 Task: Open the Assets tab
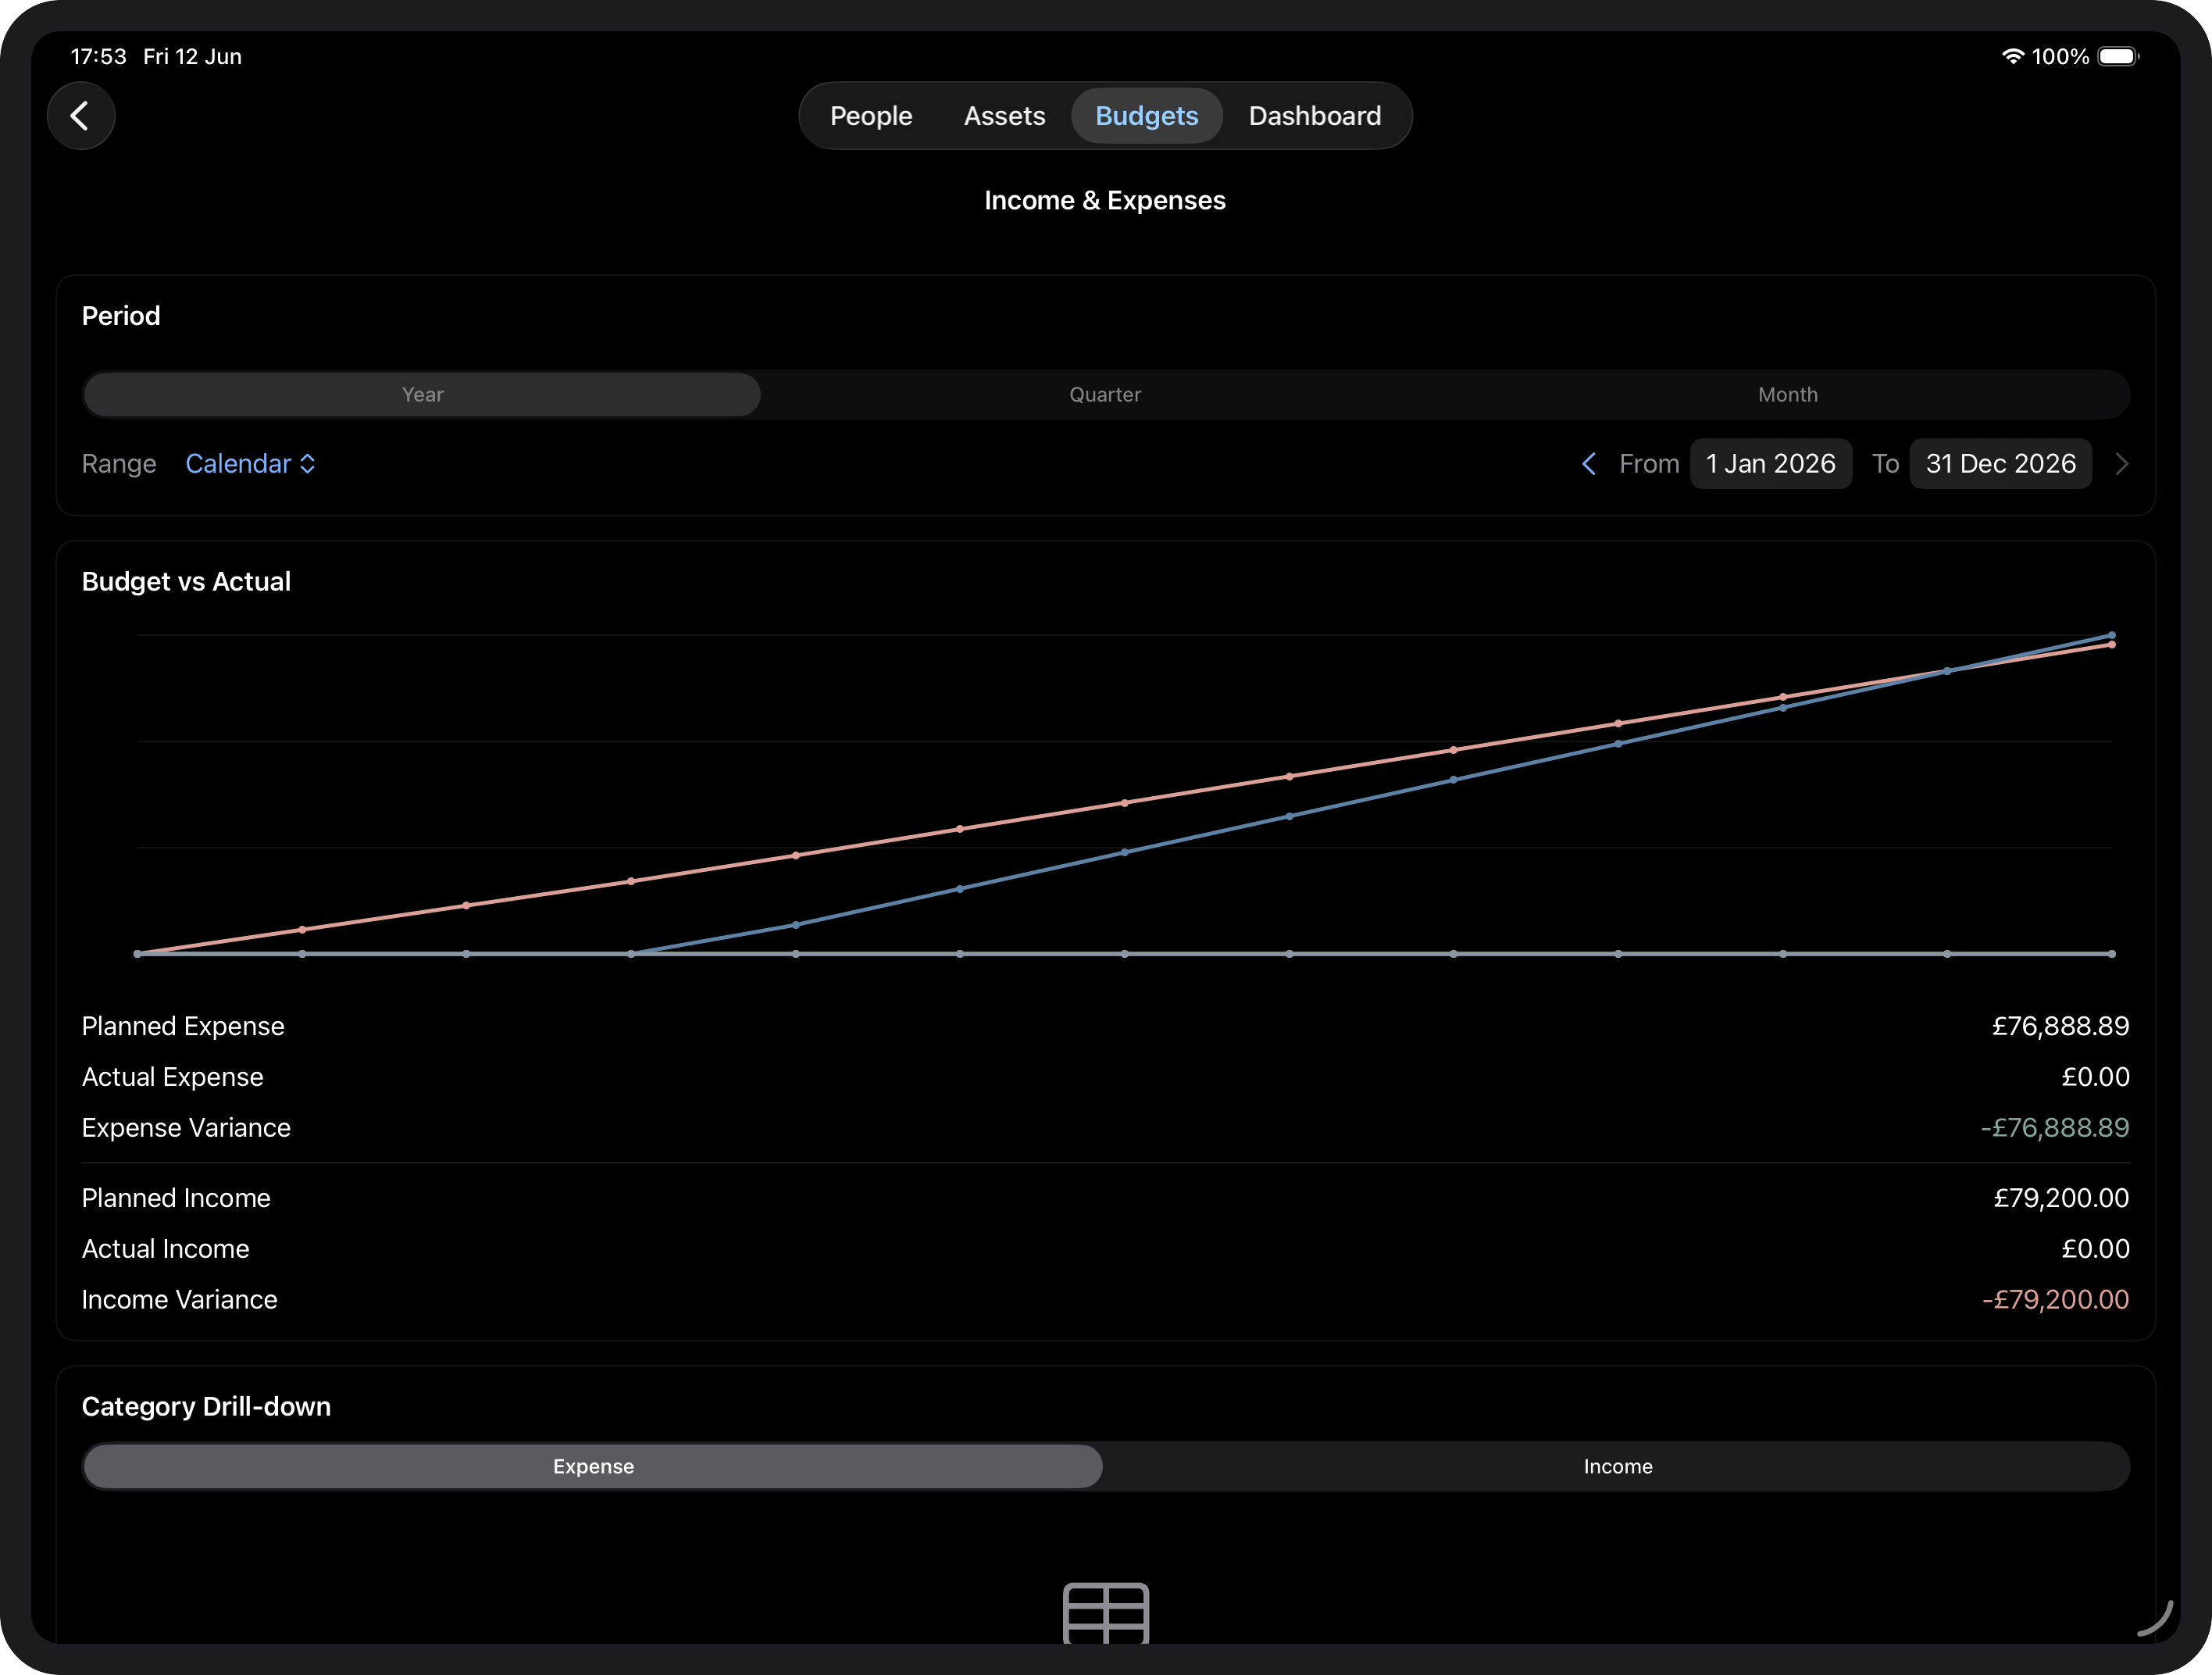click(1004, 116)
